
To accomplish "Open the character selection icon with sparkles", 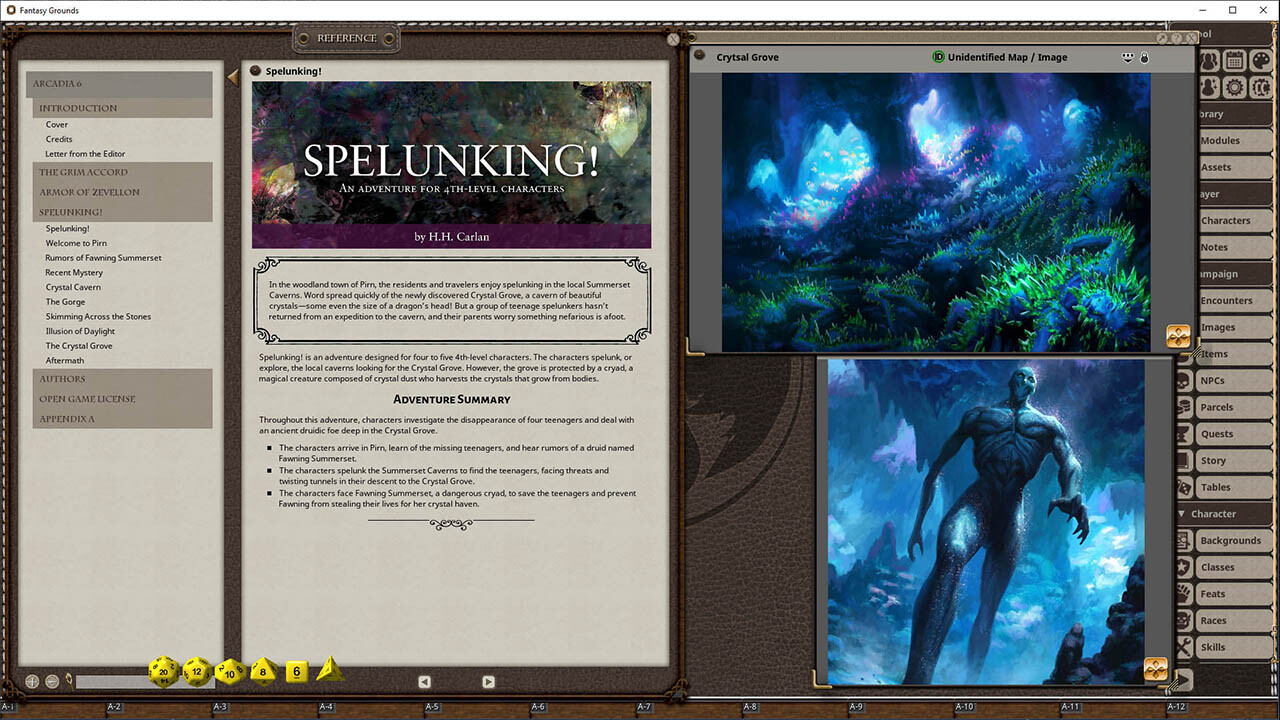I will tap(1209, 88).
